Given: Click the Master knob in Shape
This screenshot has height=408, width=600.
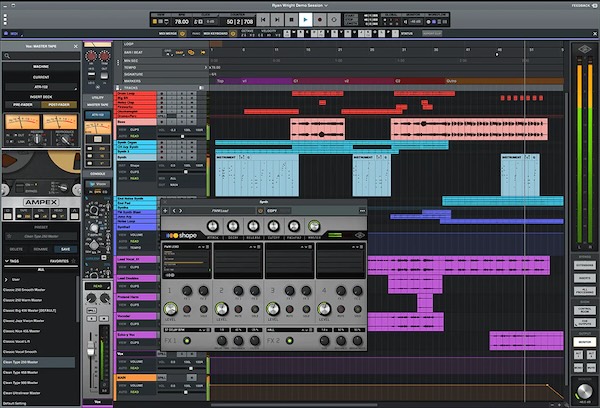Looking at the screenshot, I should pos(314,226).
